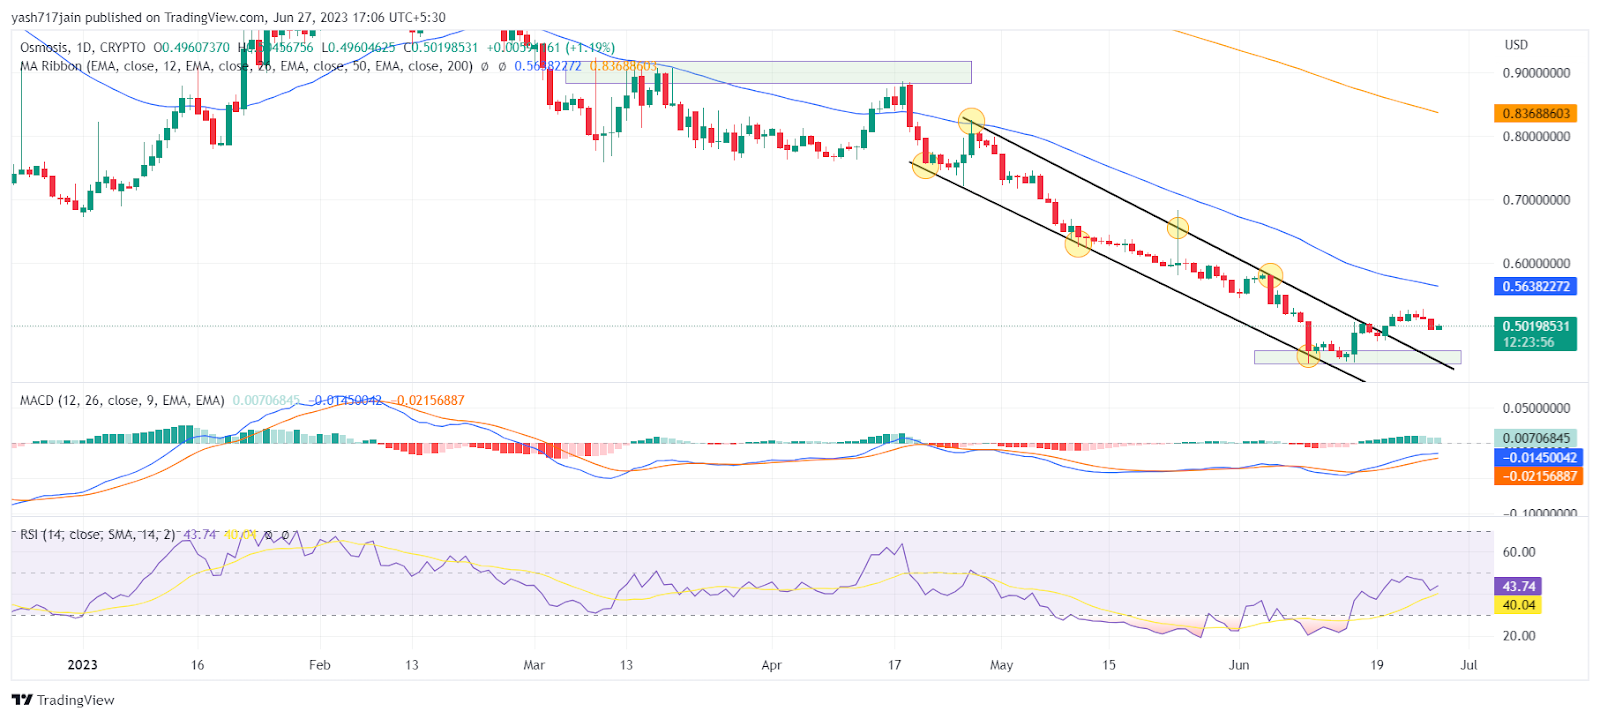
Task: Click the 17 date label on time axis
Action: (x=894, y=665)
